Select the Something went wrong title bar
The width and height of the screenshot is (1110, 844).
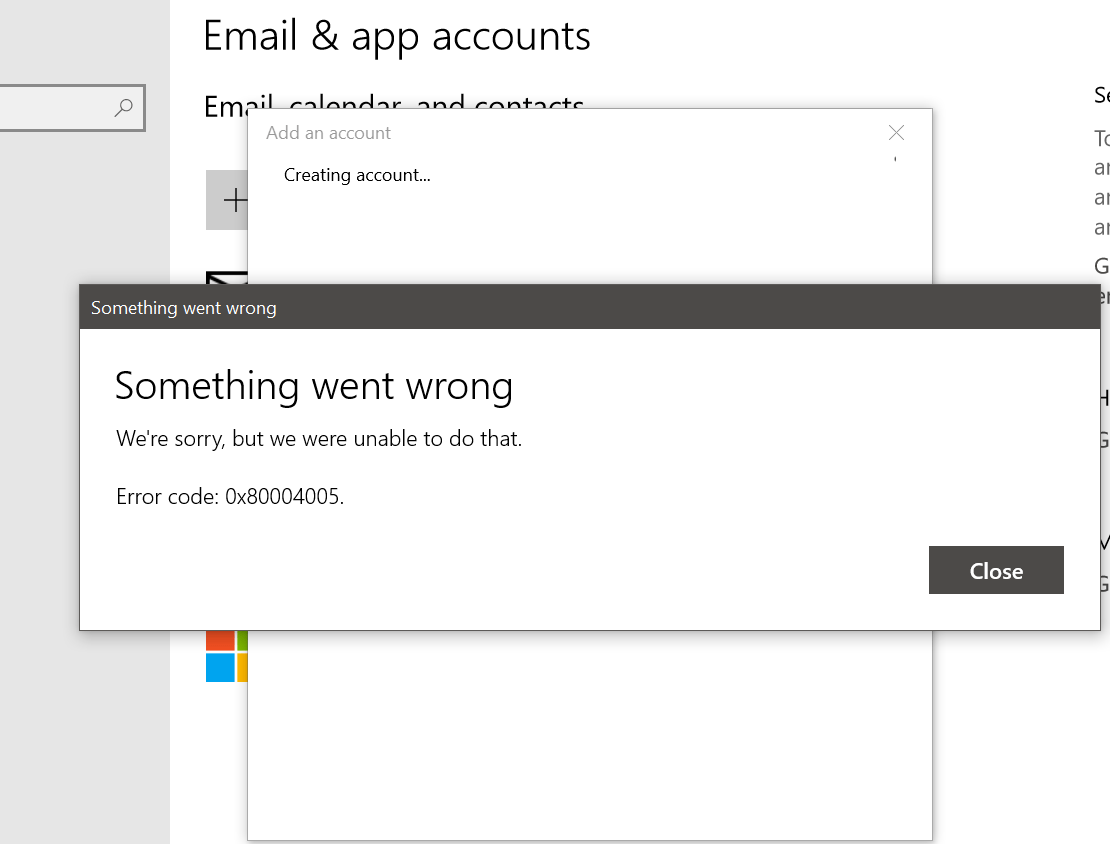pos(183,307)
